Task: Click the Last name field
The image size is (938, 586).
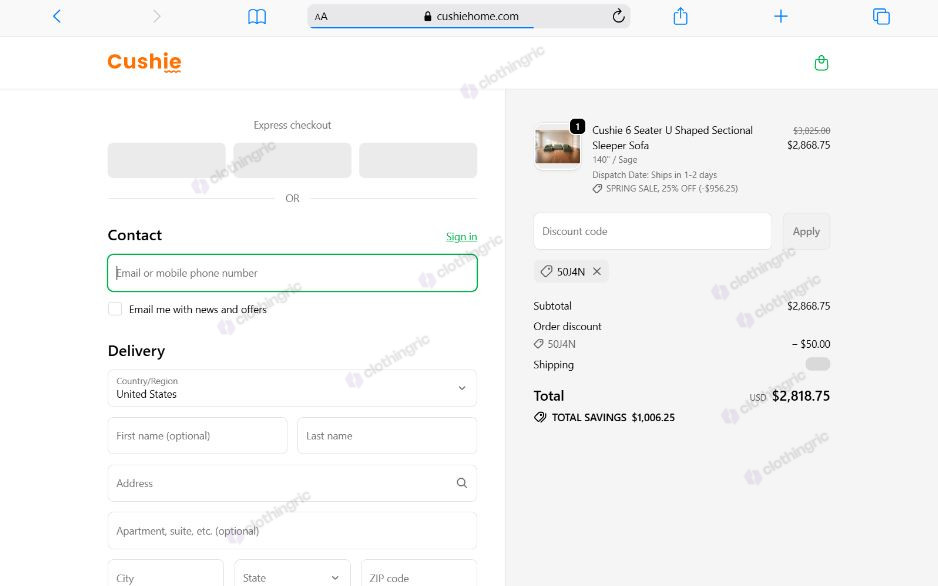Action: point(387,436)
